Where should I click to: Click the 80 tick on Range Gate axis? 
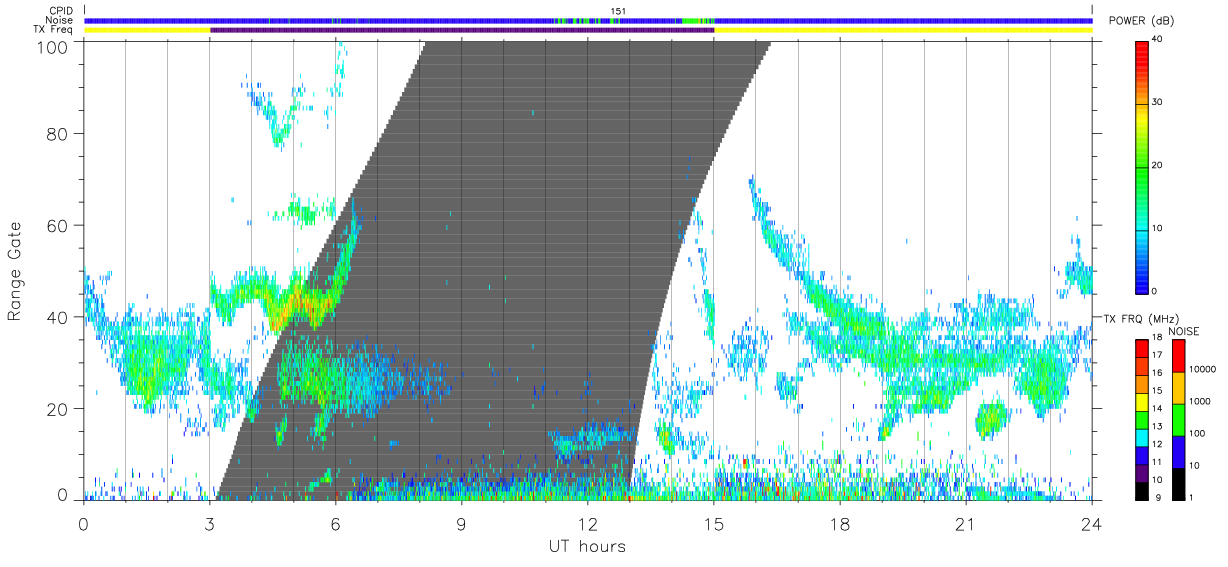[x=59, y=134]
